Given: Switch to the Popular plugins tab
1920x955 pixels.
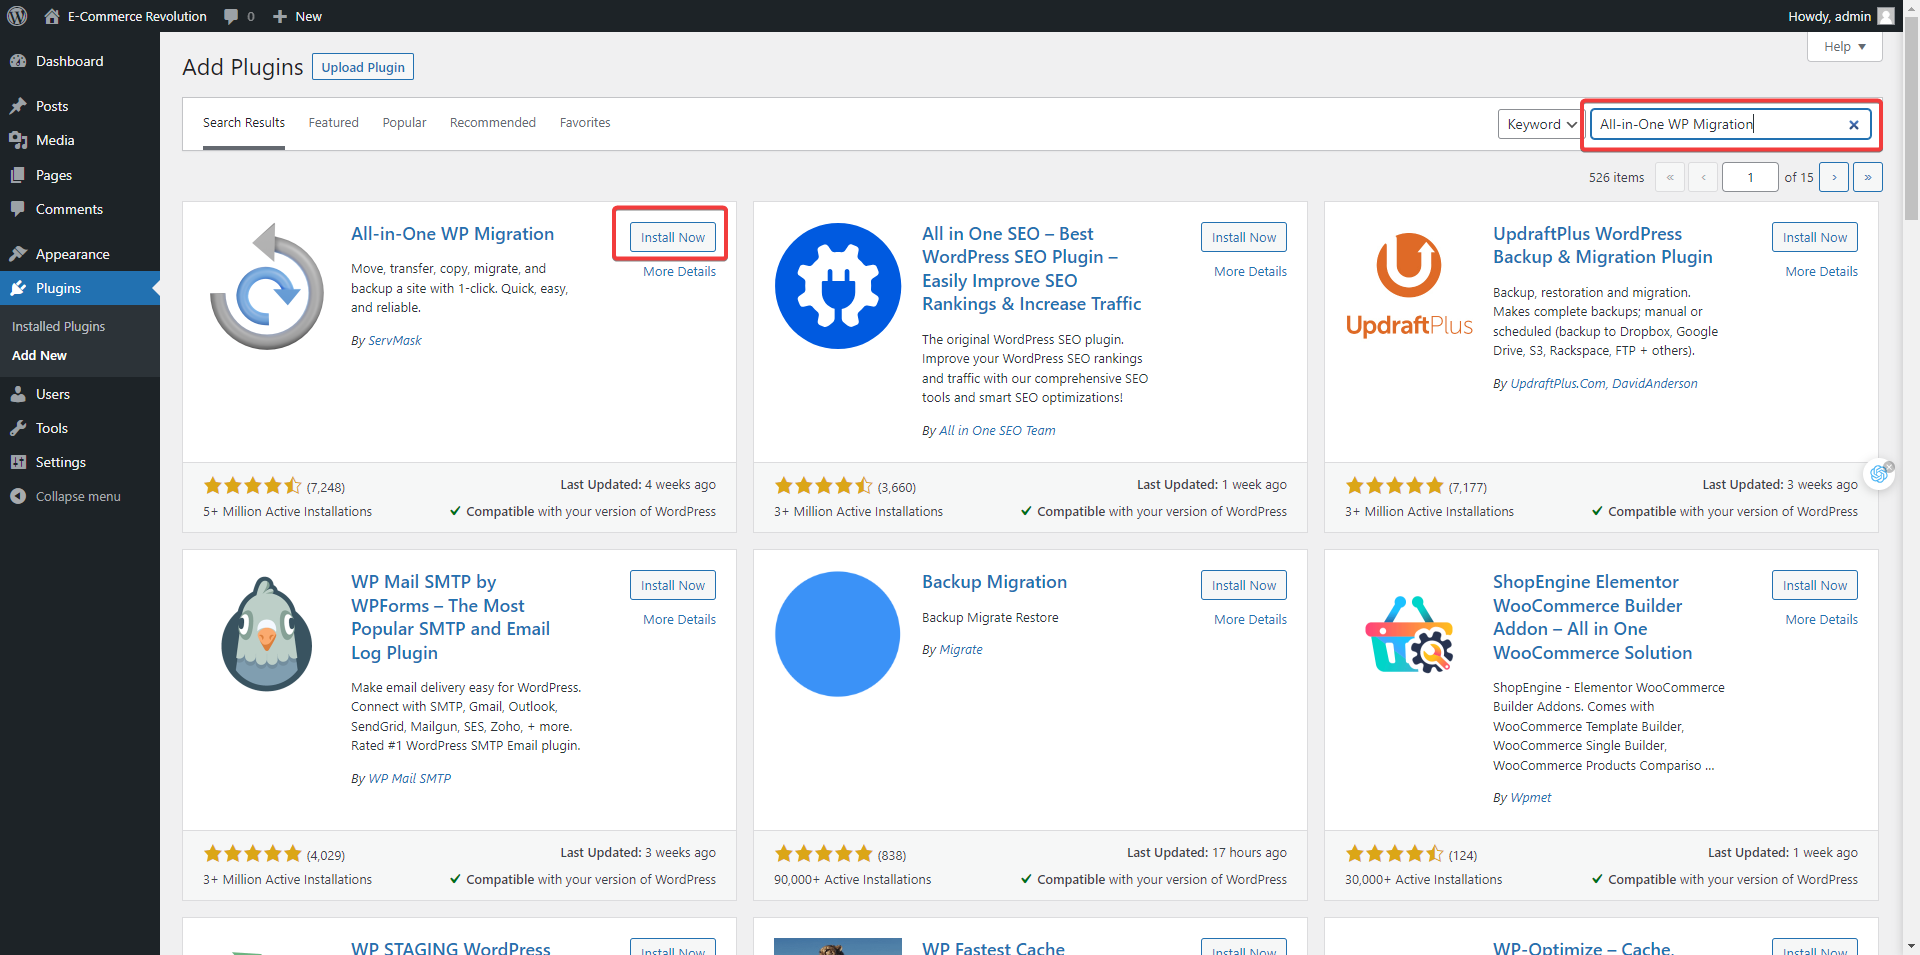Looking at the screenshot, I should pyautogui.click(x=404, y=123).
